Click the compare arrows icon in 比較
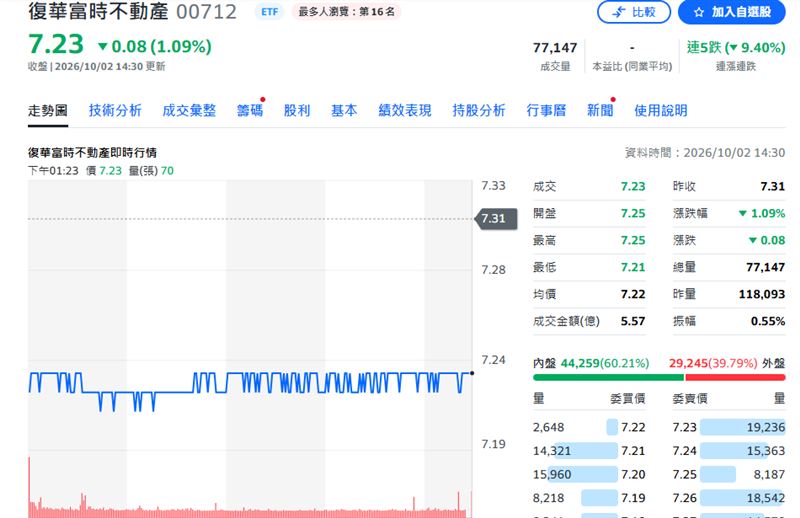800x518 pixels. (619, 12)
